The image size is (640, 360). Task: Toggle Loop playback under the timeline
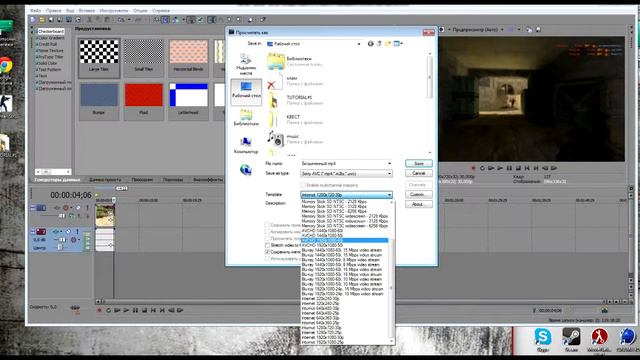point(108,311)
